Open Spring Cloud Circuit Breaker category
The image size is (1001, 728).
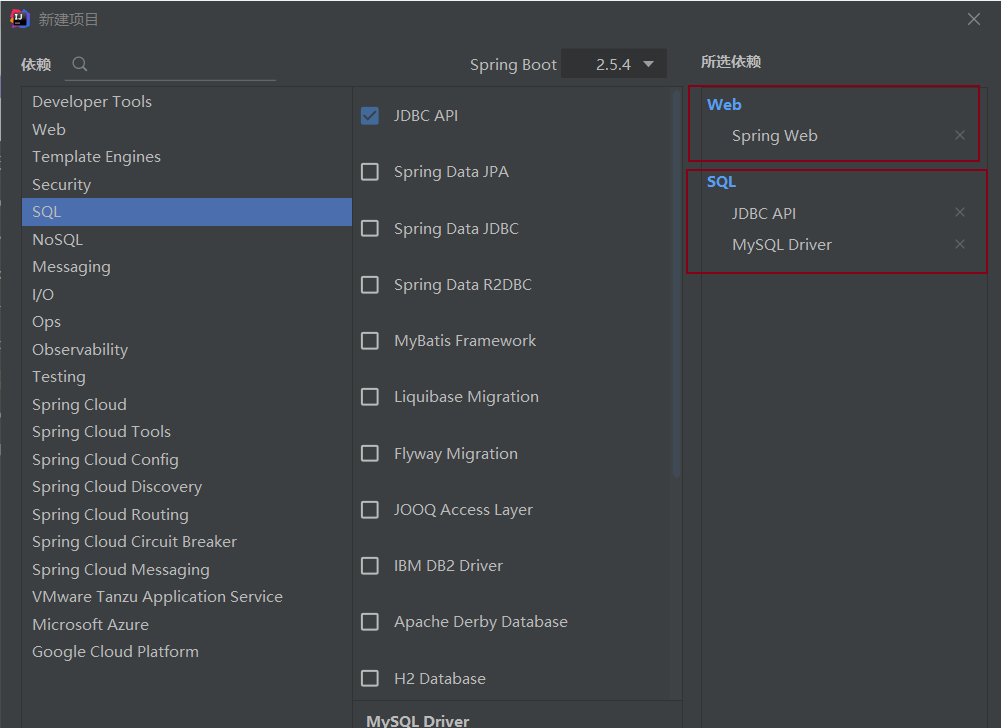pyautogui.click(x=186, y=542)
